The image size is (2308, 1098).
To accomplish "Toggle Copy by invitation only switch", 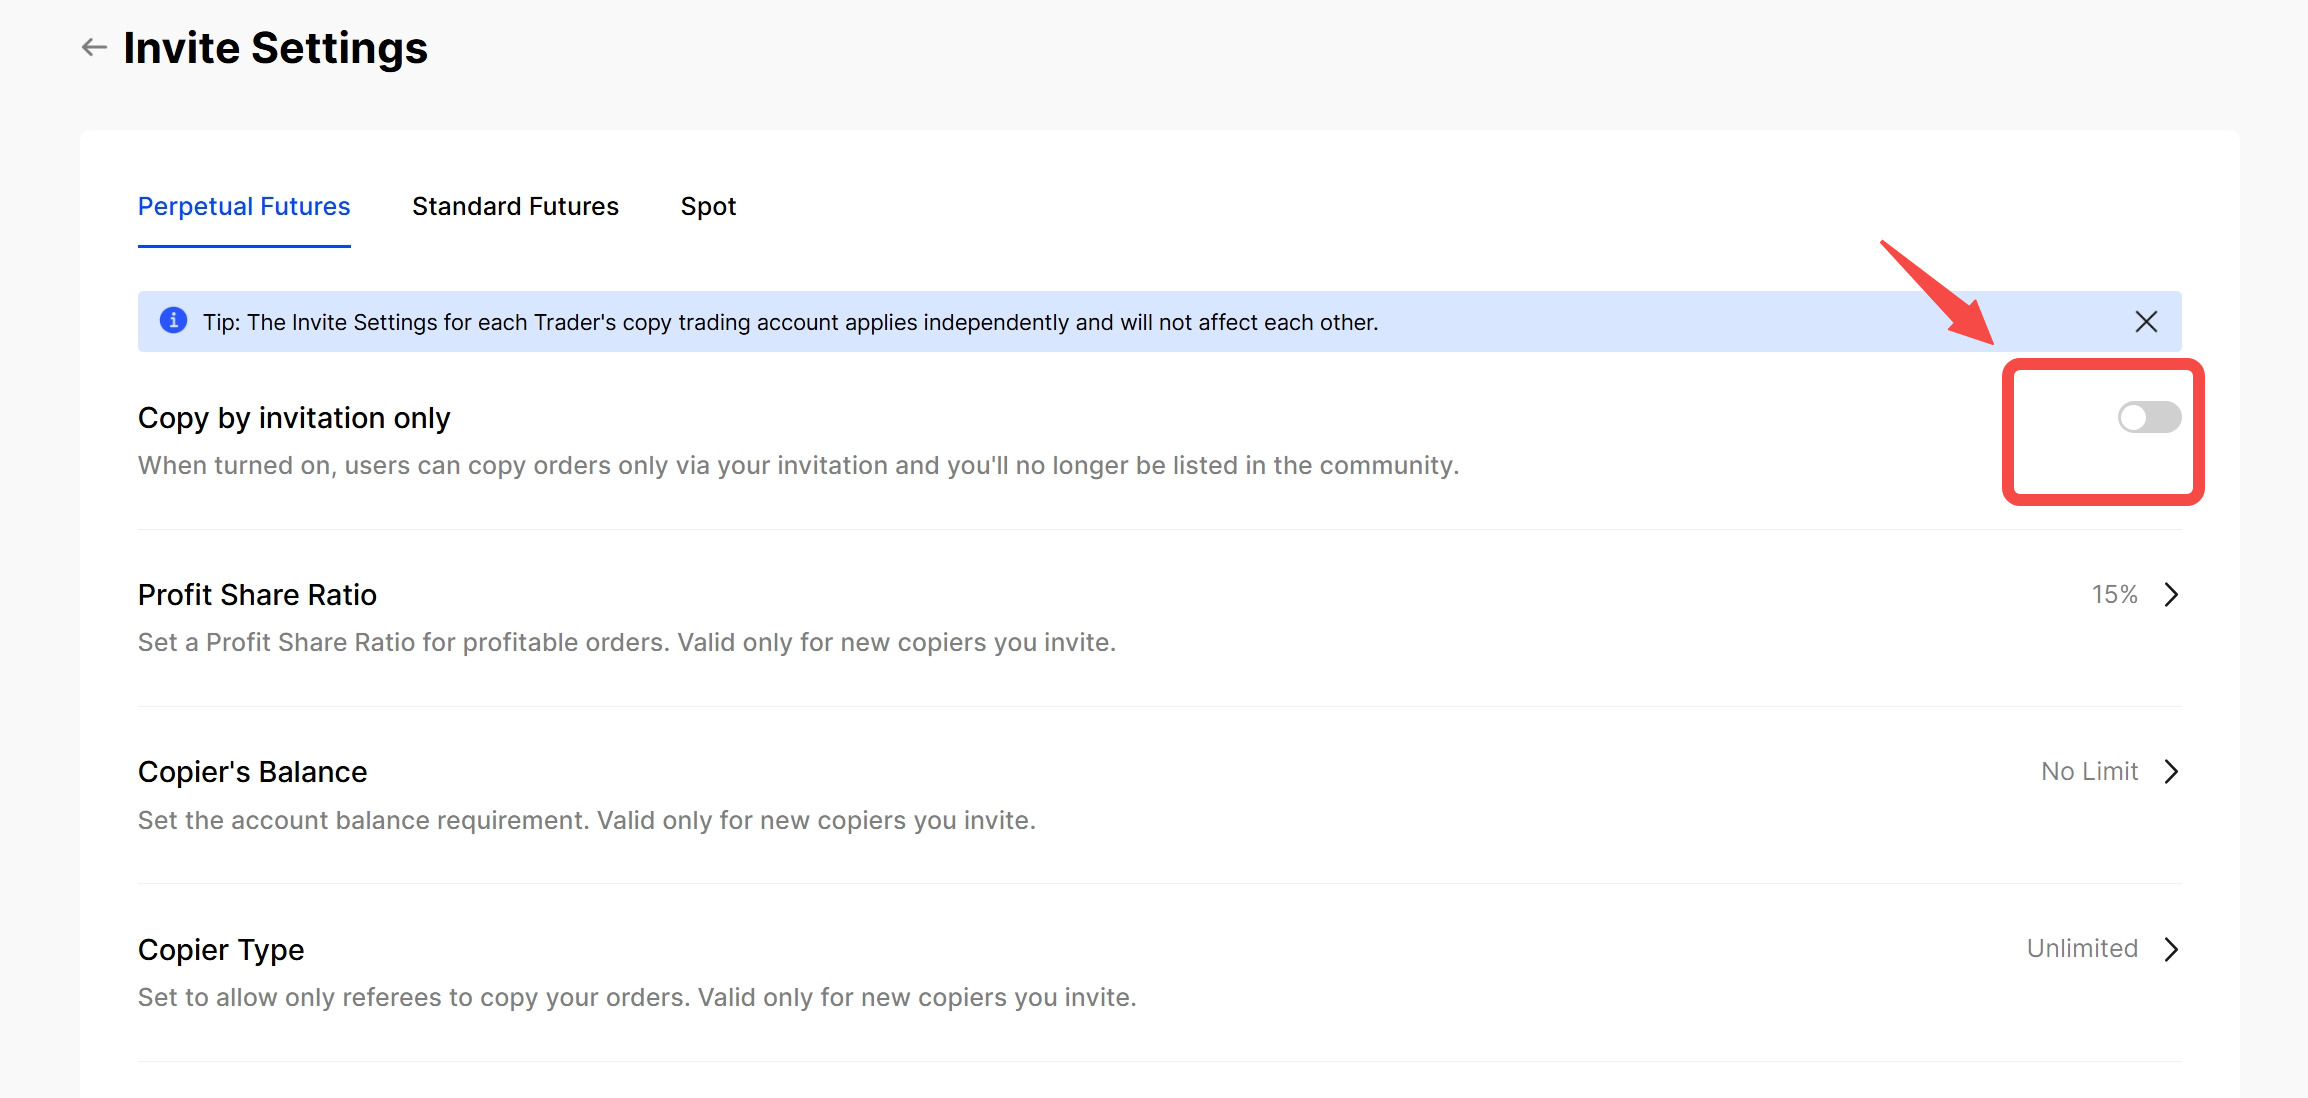I will [2149, 417].
